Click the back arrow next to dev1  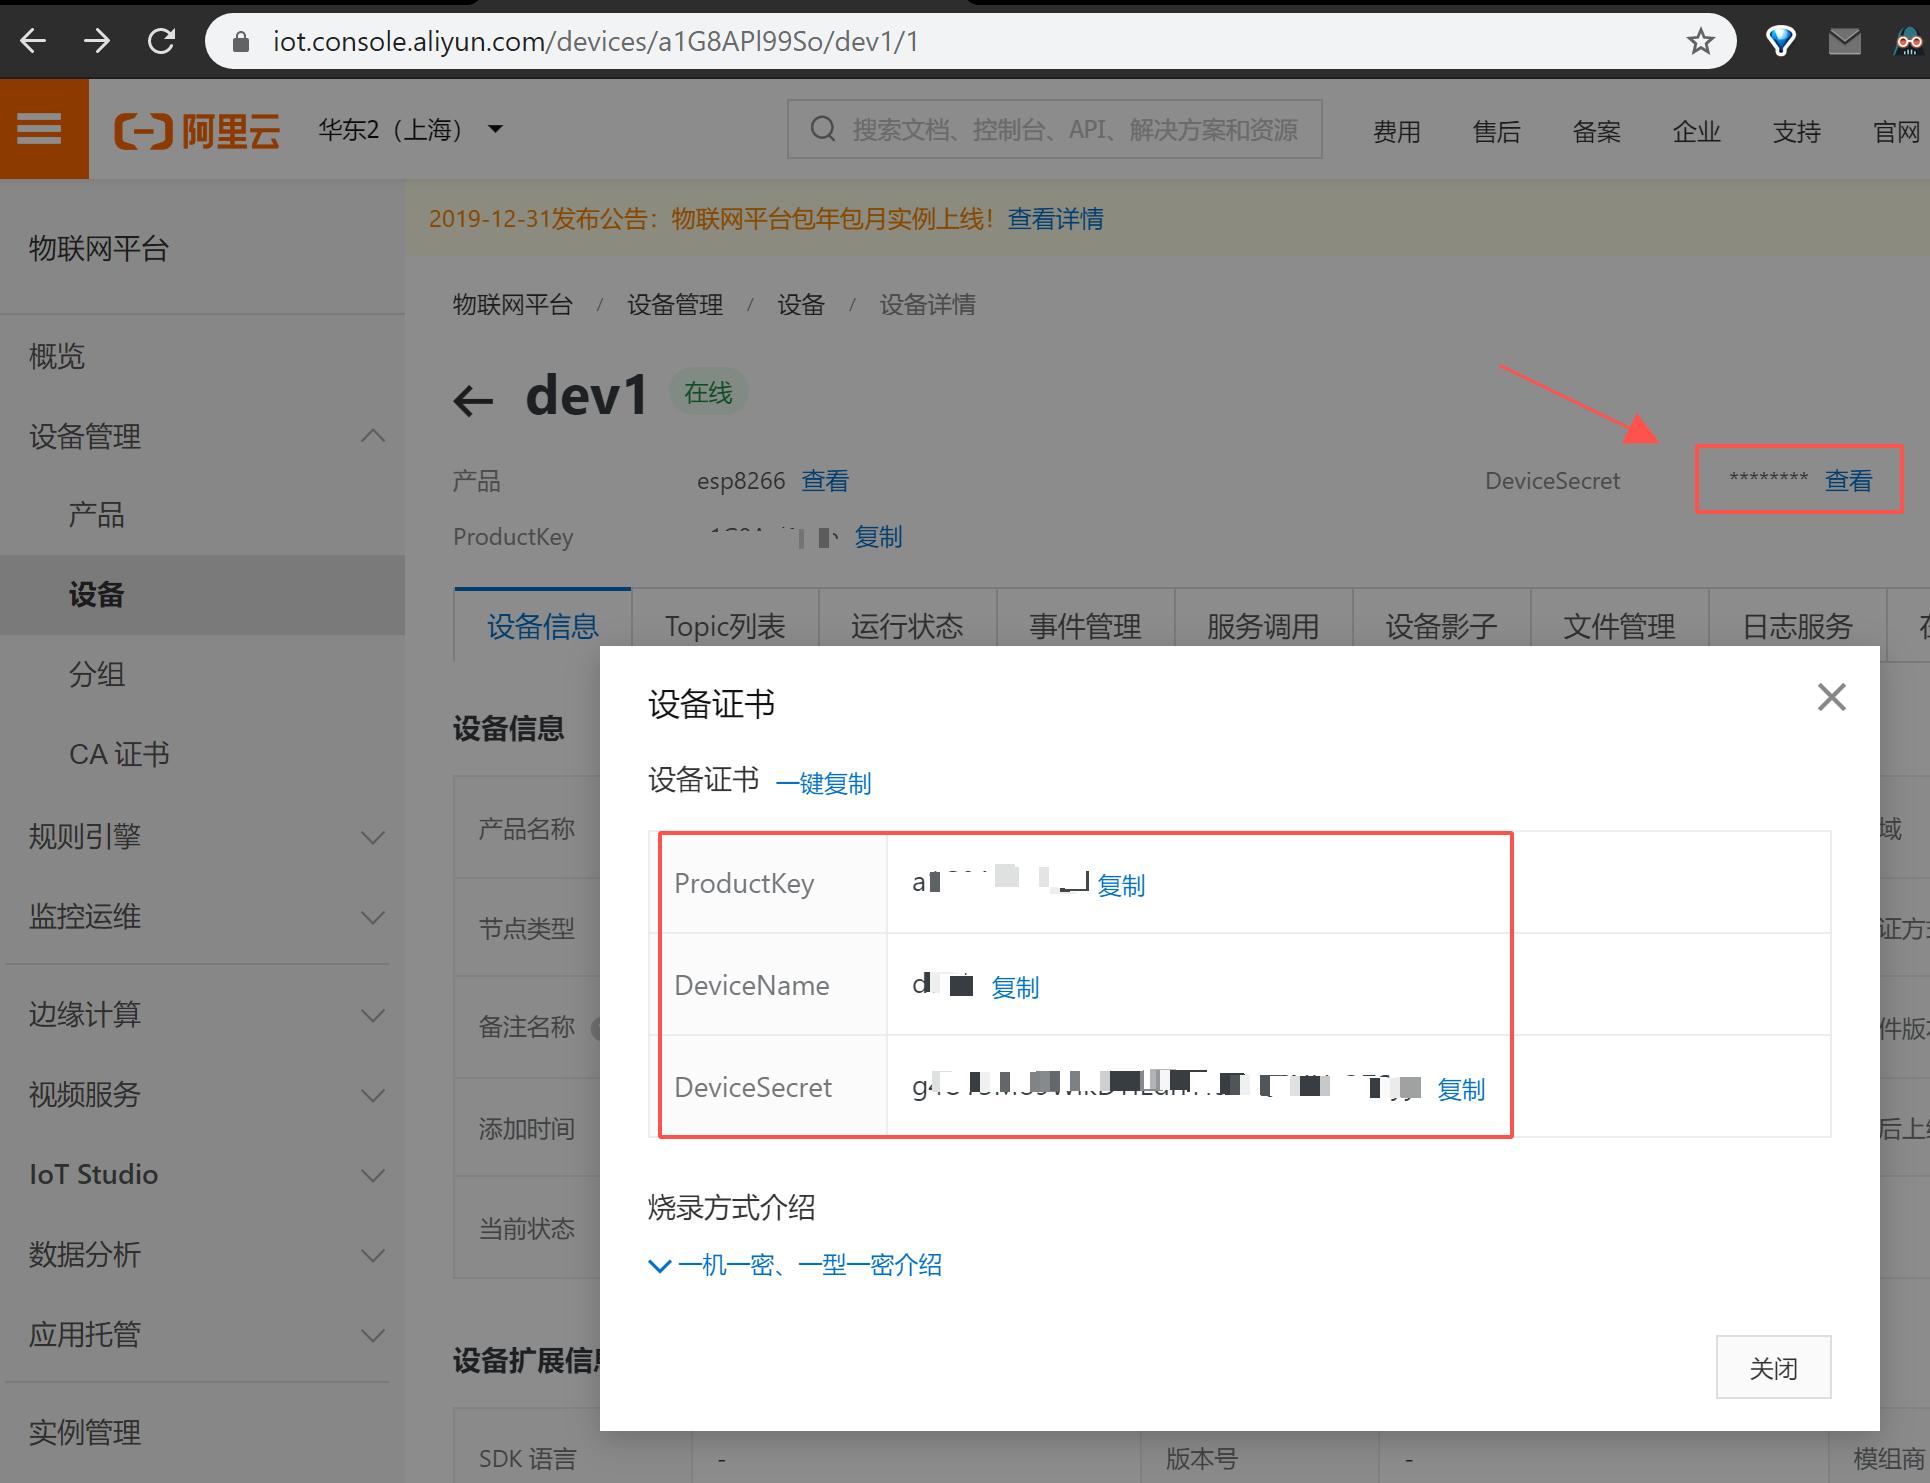coord(472,399)
